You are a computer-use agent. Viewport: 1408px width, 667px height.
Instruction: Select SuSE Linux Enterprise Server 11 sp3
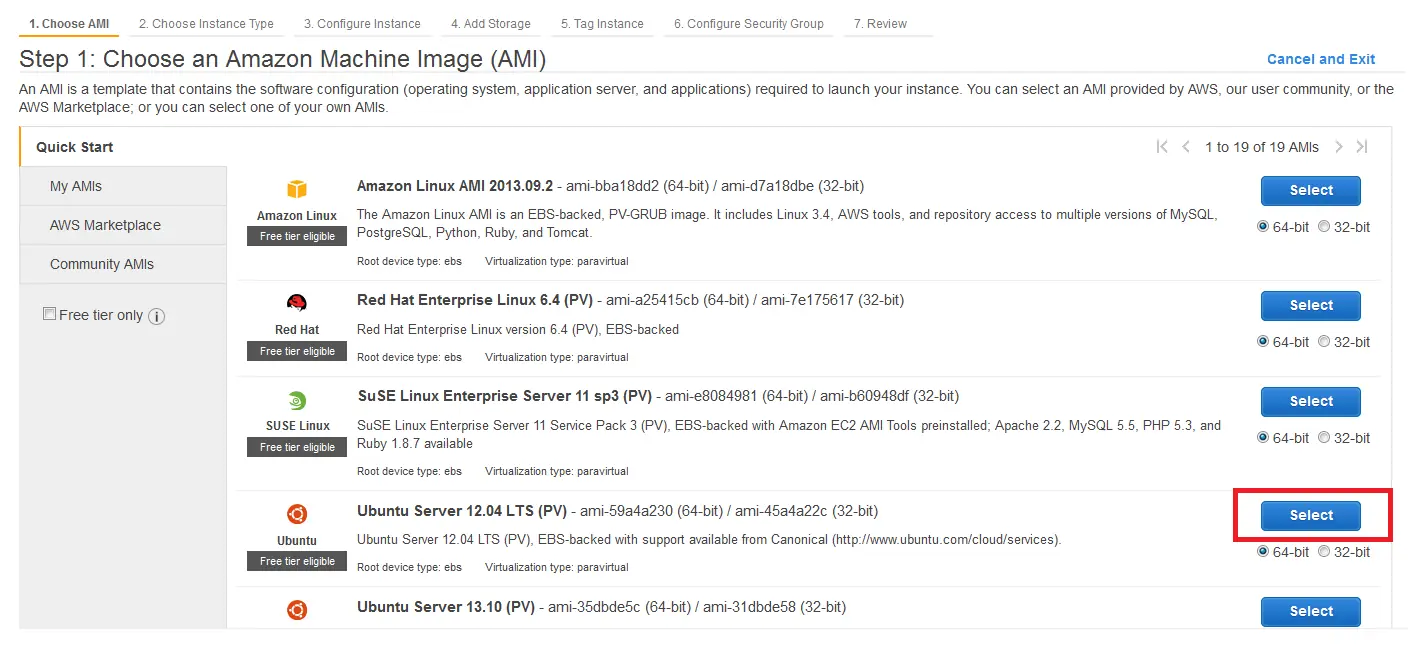1311,401
